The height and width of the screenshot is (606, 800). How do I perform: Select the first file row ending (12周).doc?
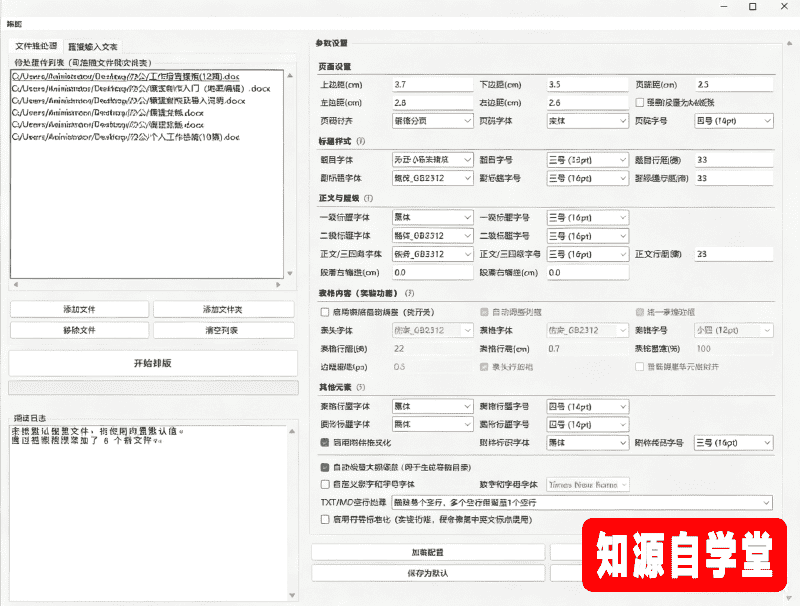(146, 77)
